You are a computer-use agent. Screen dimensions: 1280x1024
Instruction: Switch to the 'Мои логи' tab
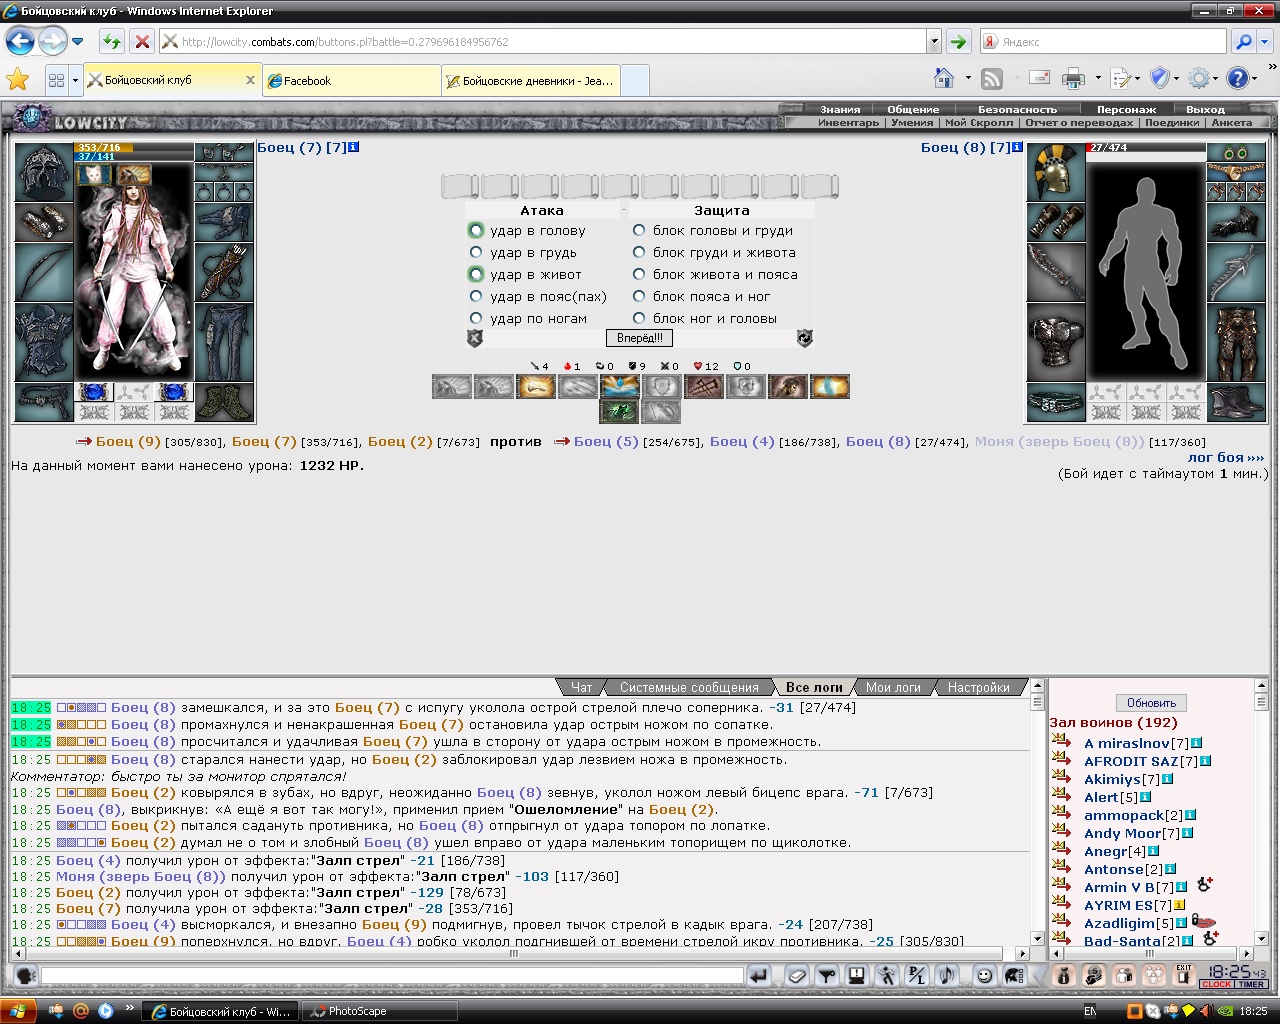tap(893, 687)
